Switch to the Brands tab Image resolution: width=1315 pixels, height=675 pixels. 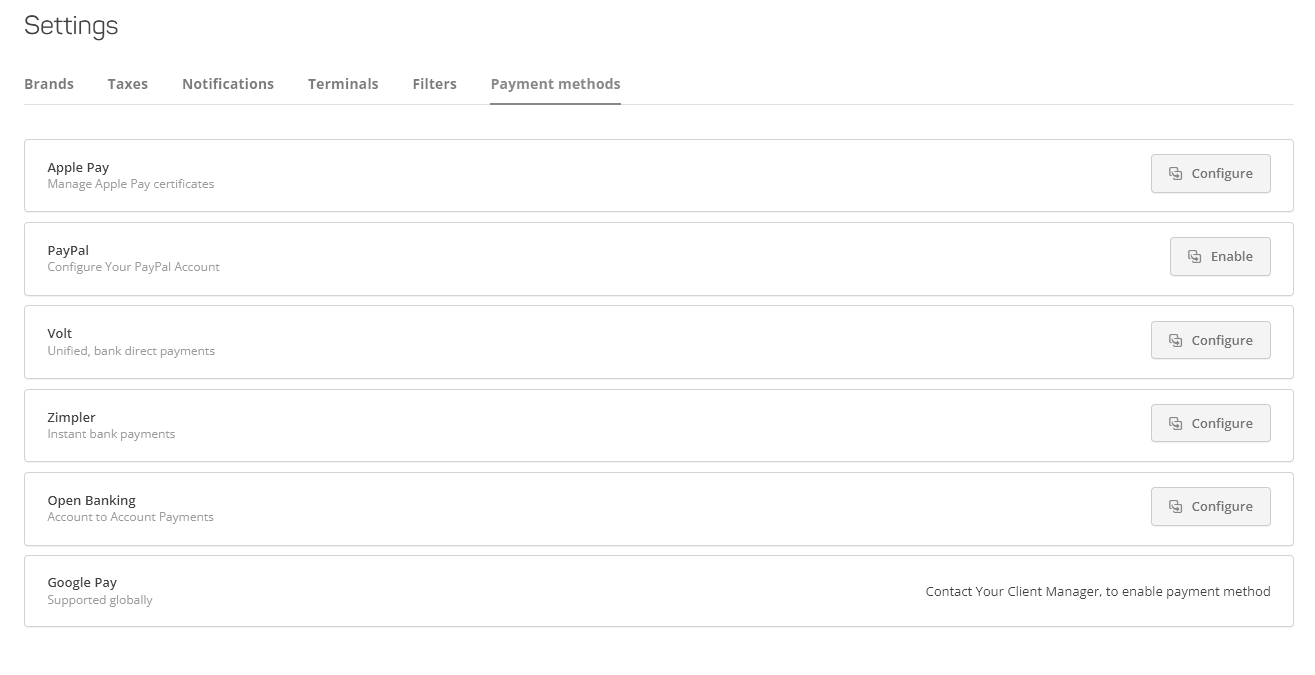tap(48, 84)
